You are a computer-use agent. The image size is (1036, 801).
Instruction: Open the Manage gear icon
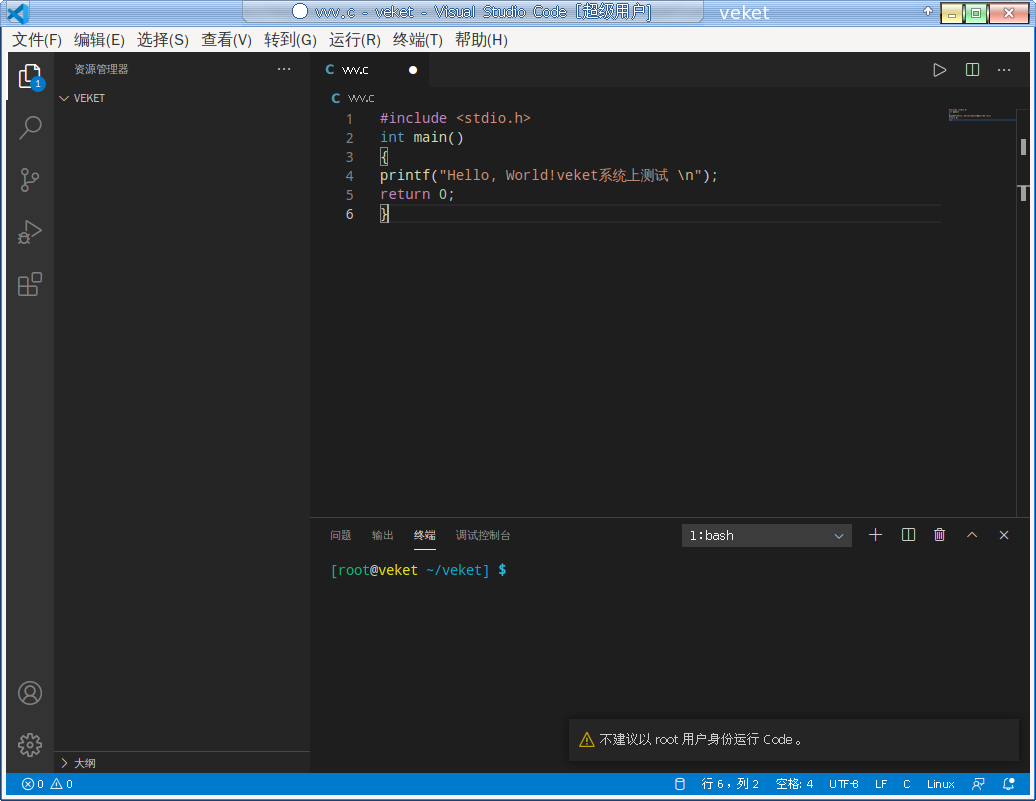tap(30, 745)
